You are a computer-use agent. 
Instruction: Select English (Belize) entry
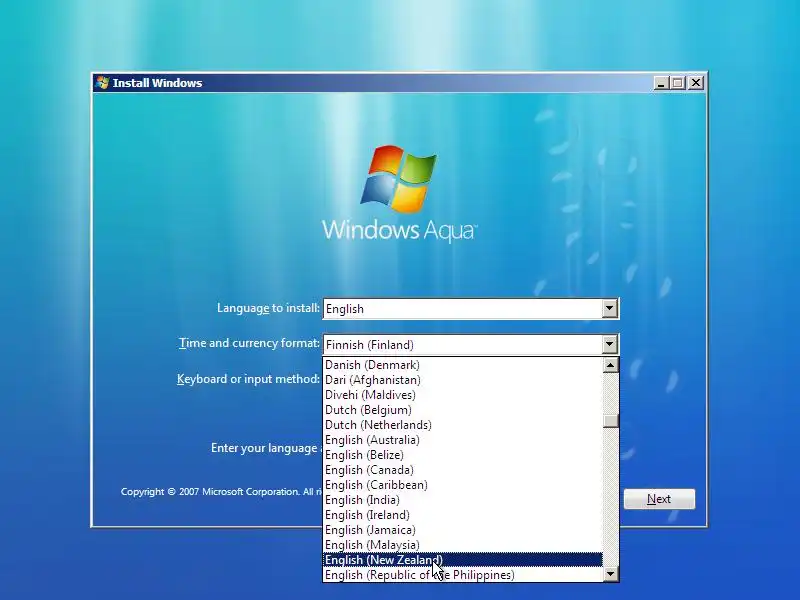(x=463, y=455)
